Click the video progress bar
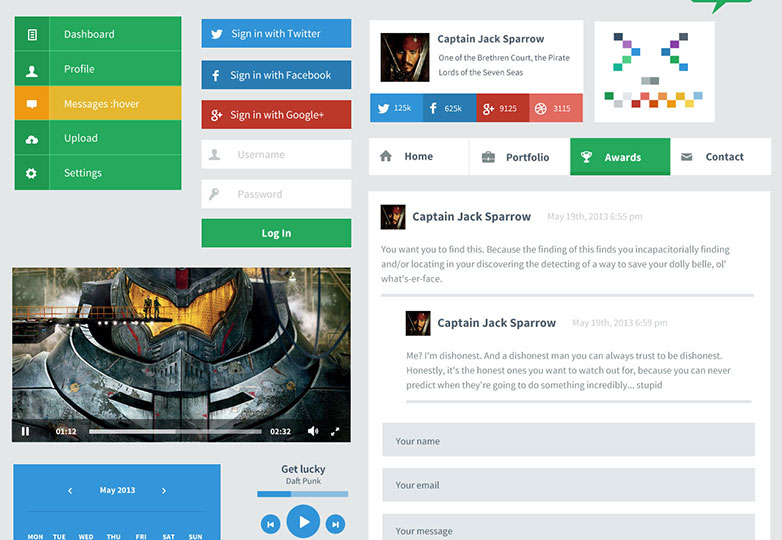Image resolution: width=782 pixels, height=540 pixels. pos(176,432)
